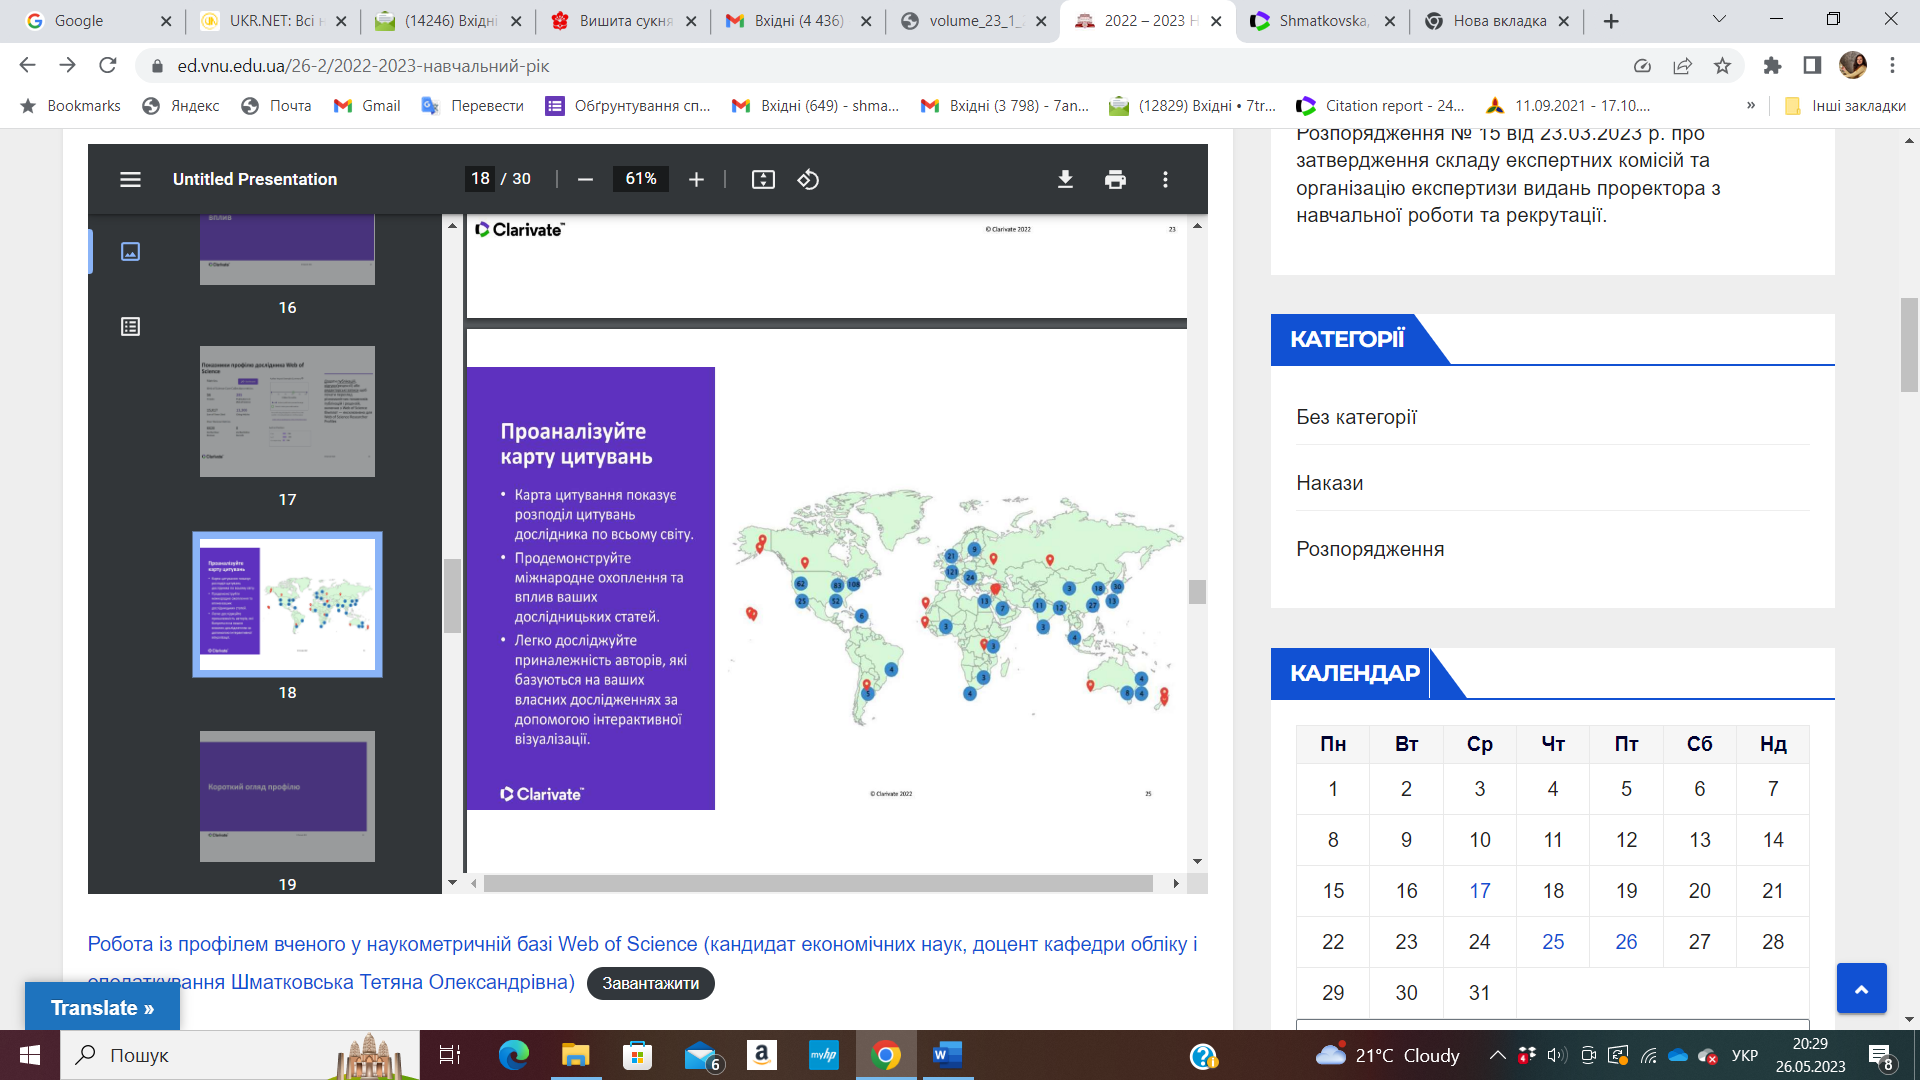Open the Нова вкладка tab
Image resolution: width=1920 pixels, height=1080 pixels.
(1497, 21)
